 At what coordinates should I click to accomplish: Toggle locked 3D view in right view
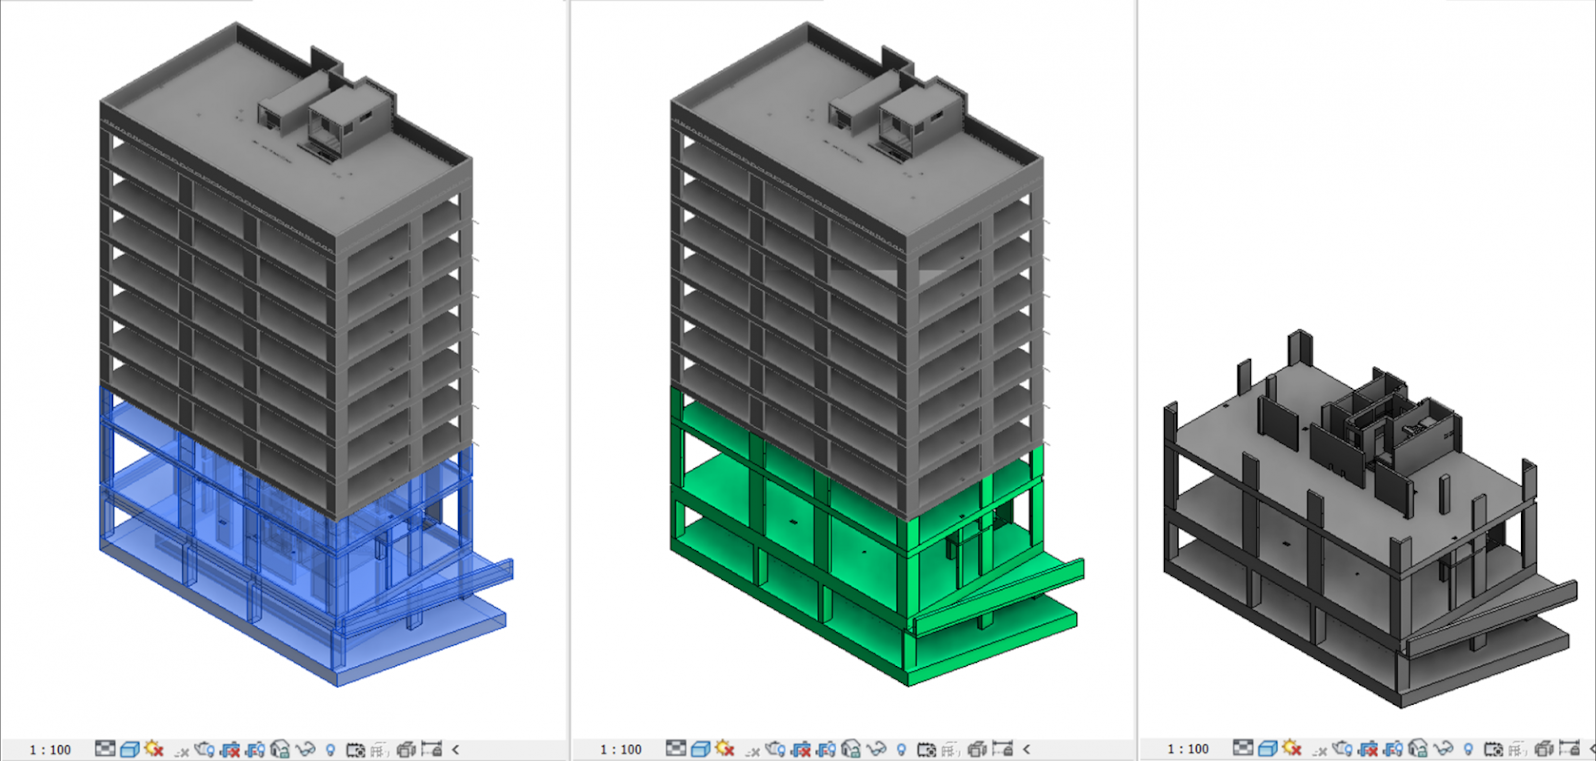(1418, 749)
